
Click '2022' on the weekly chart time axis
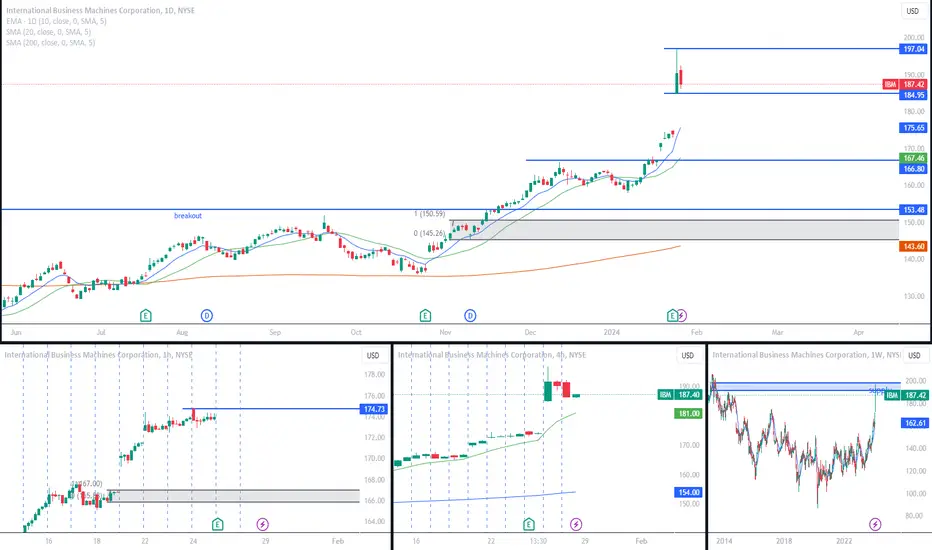tap(844, 541)
